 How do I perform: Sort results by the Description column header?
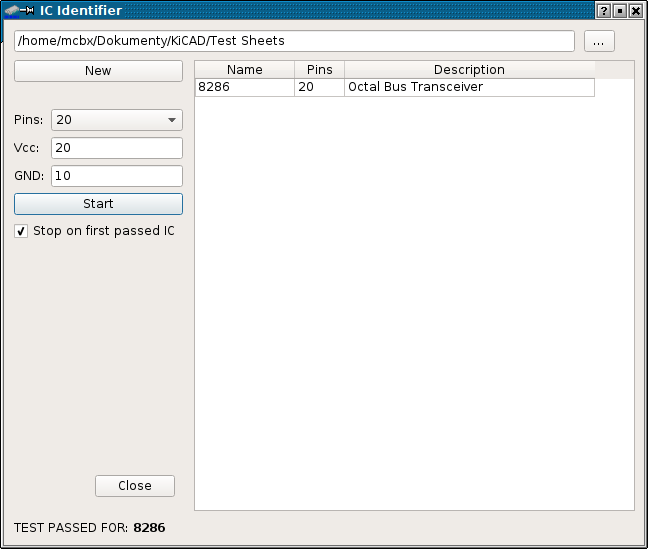click(x=469, y=70)
